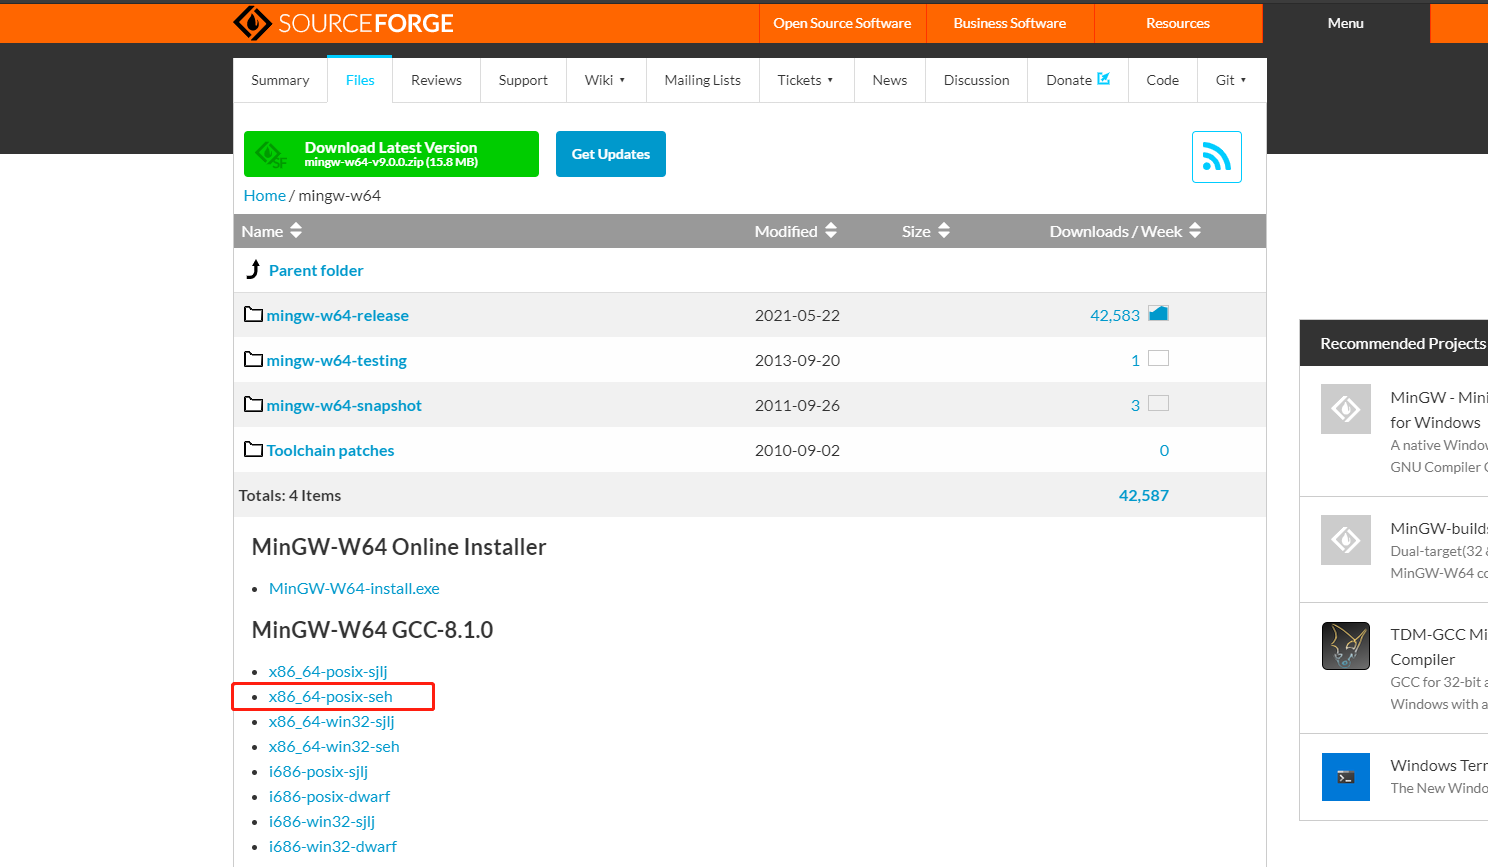The width and height of the screenshot is (1488, 867).
Task: Click MinGW recommended project icon
Action: click(1345, 409)
